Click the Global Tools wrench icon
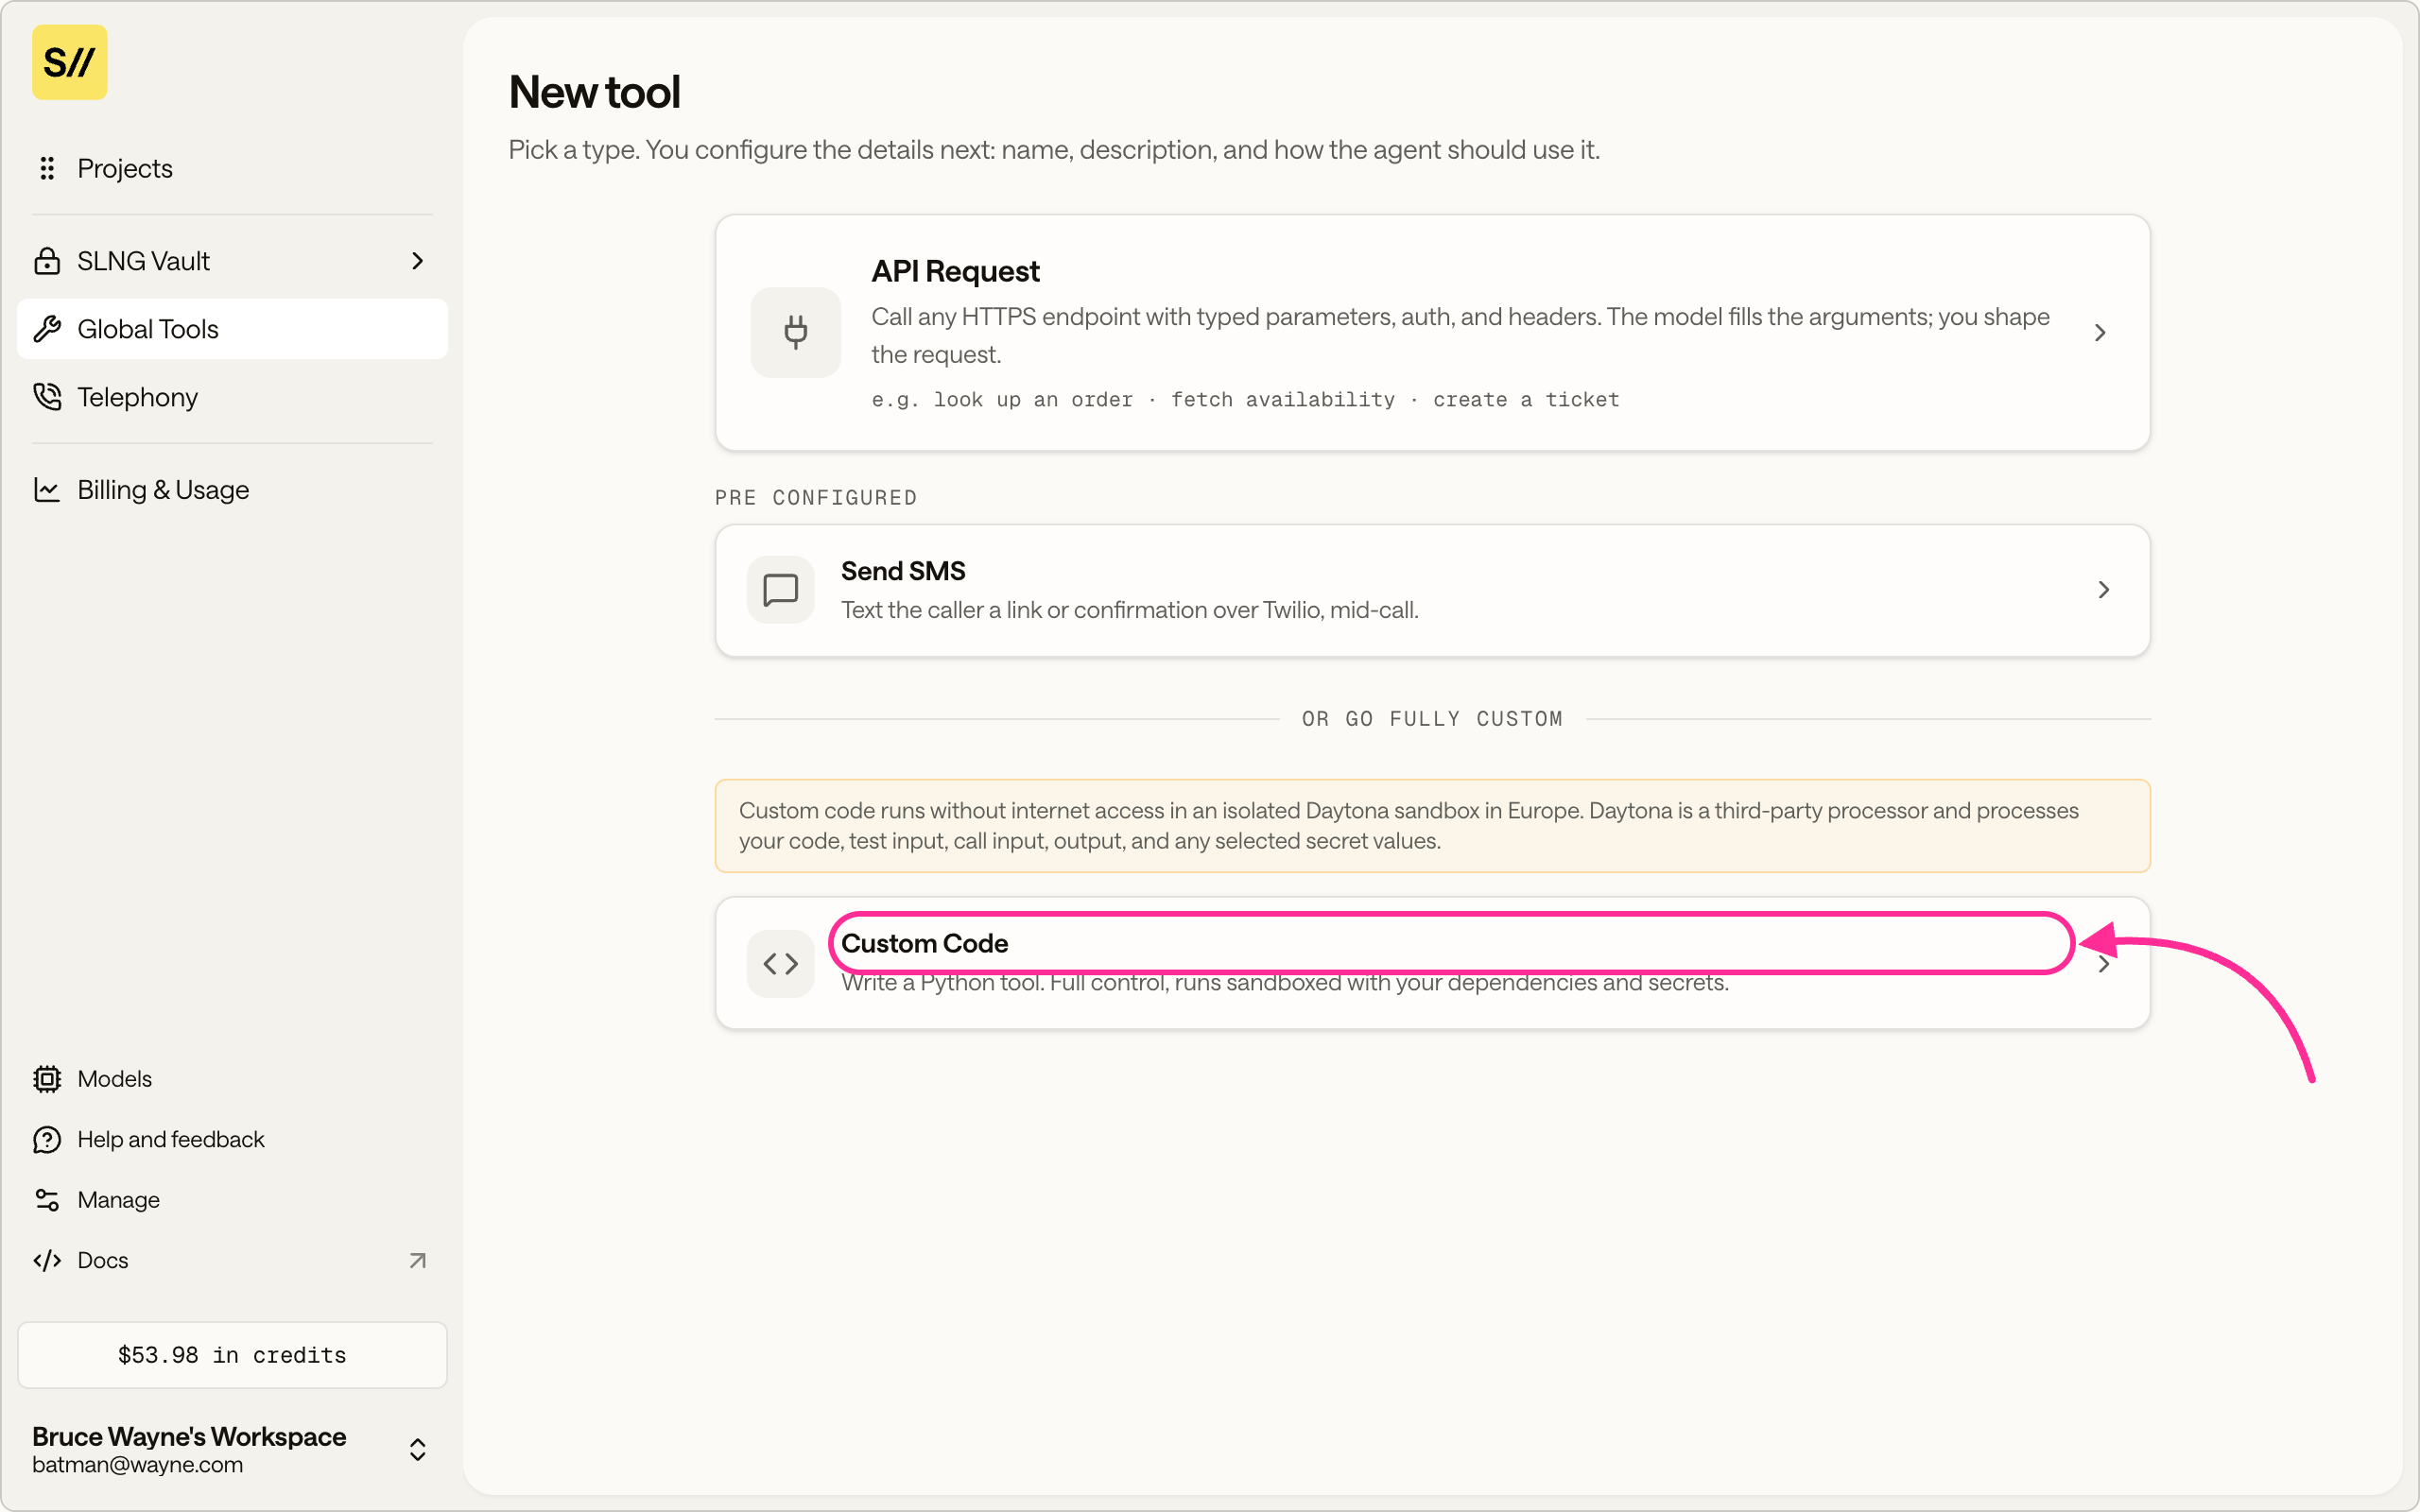Viewport: 2420px width, 1512px height. pos(47,329)
